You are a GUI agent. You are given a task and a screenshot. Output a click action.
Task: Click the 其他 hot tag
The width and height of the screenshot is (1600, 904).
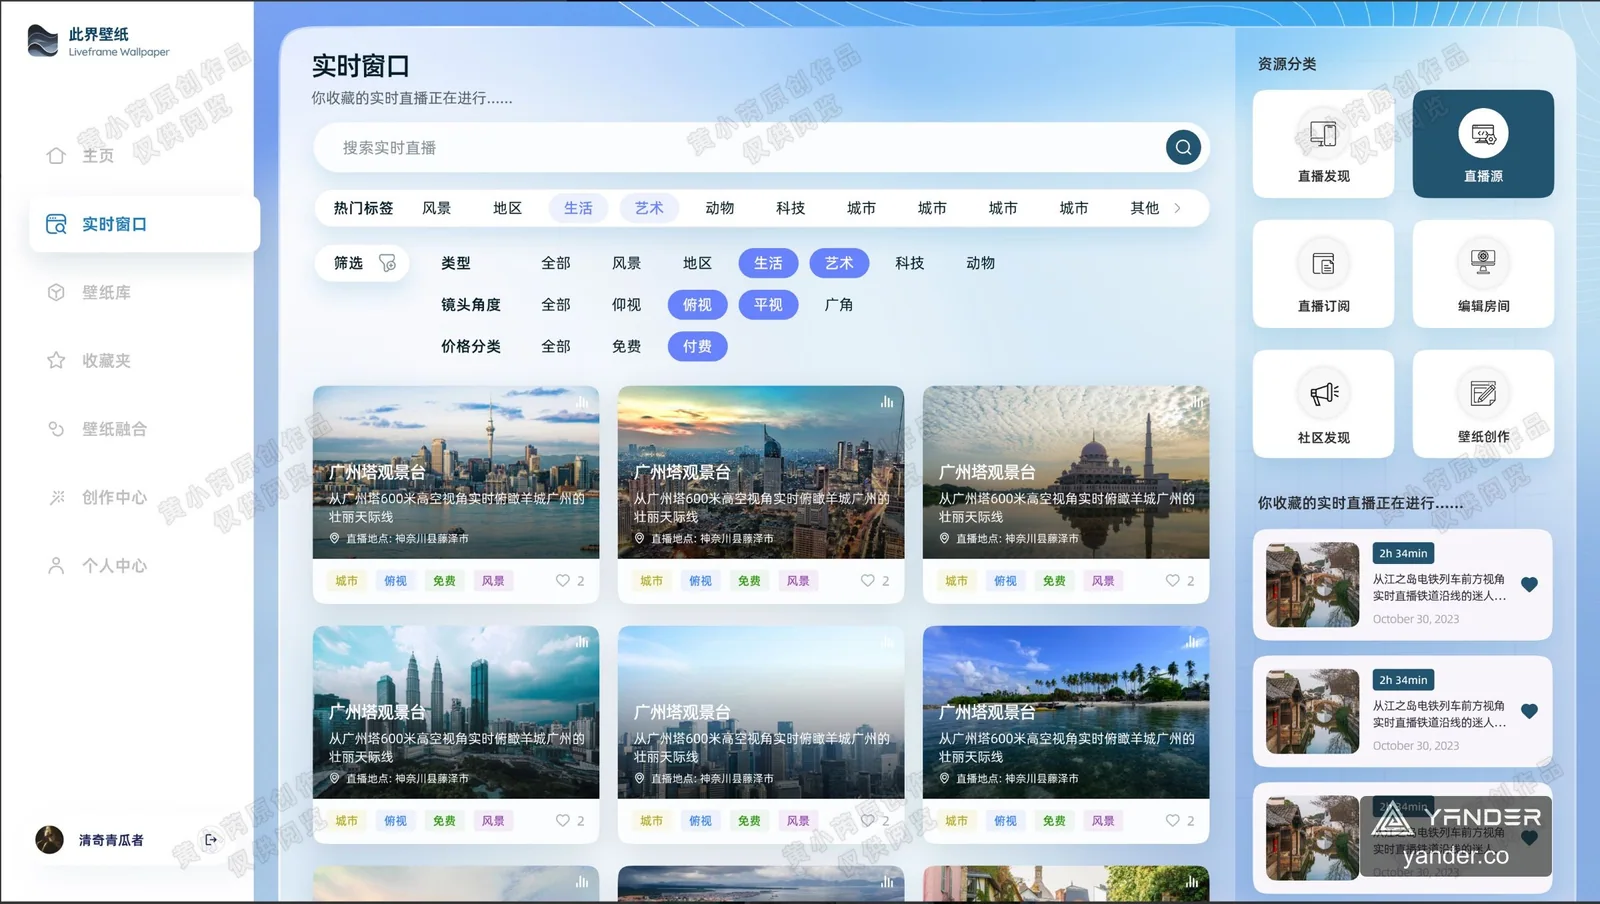(1144, 208)
